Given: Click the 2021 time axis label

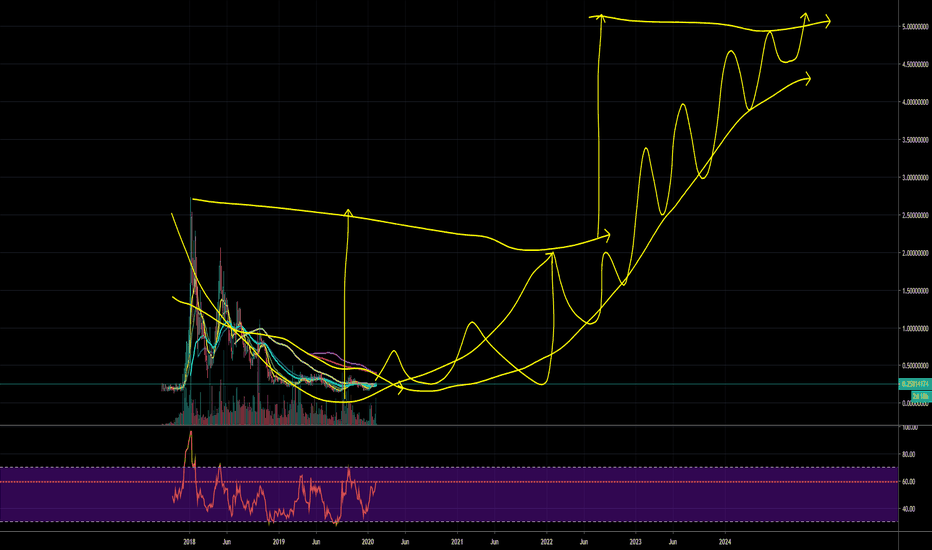Looking at the screenshot, I should point(457,542).
